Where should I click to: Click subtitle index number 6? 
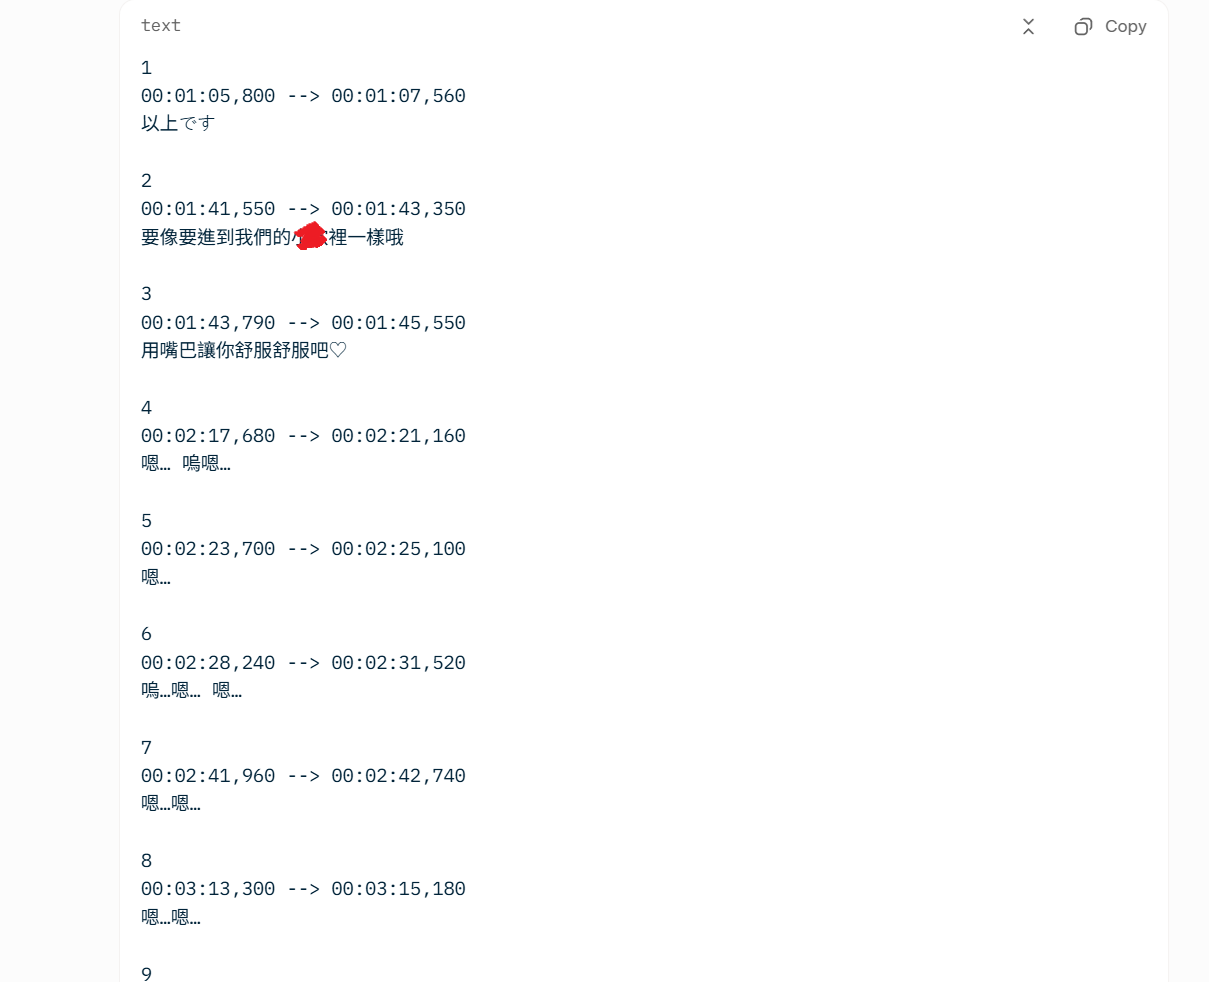pos(146,634)
